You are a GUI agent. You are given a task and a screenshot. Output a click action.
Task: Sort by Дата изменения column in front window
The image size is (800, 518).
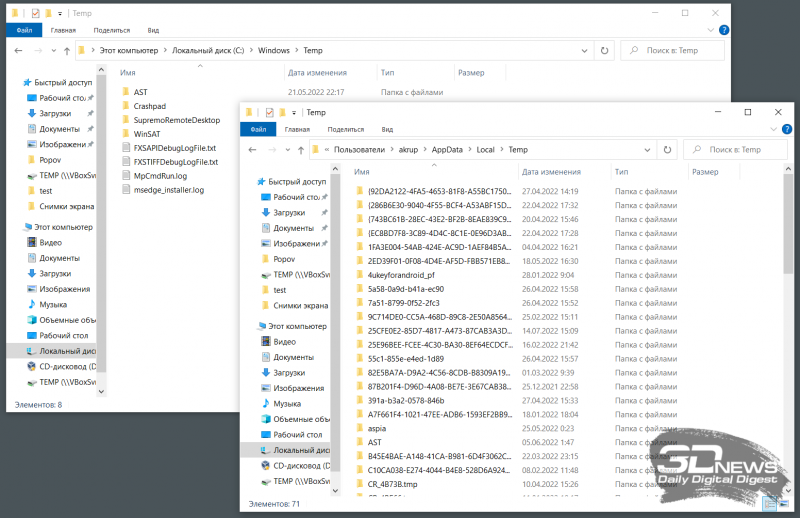pyautogui.click(x=545, y=172)
